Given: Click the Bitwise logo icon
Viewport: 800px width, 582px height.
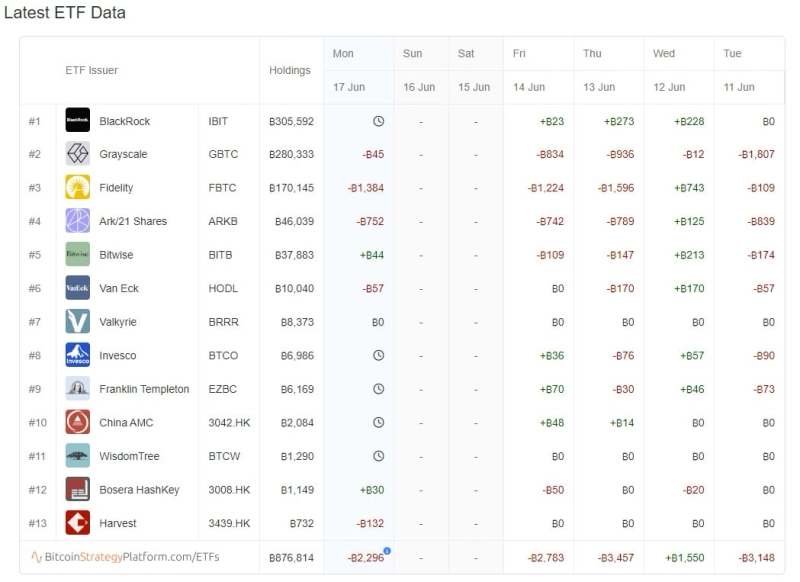Looking at the screenshot, I should click(77, 255).
